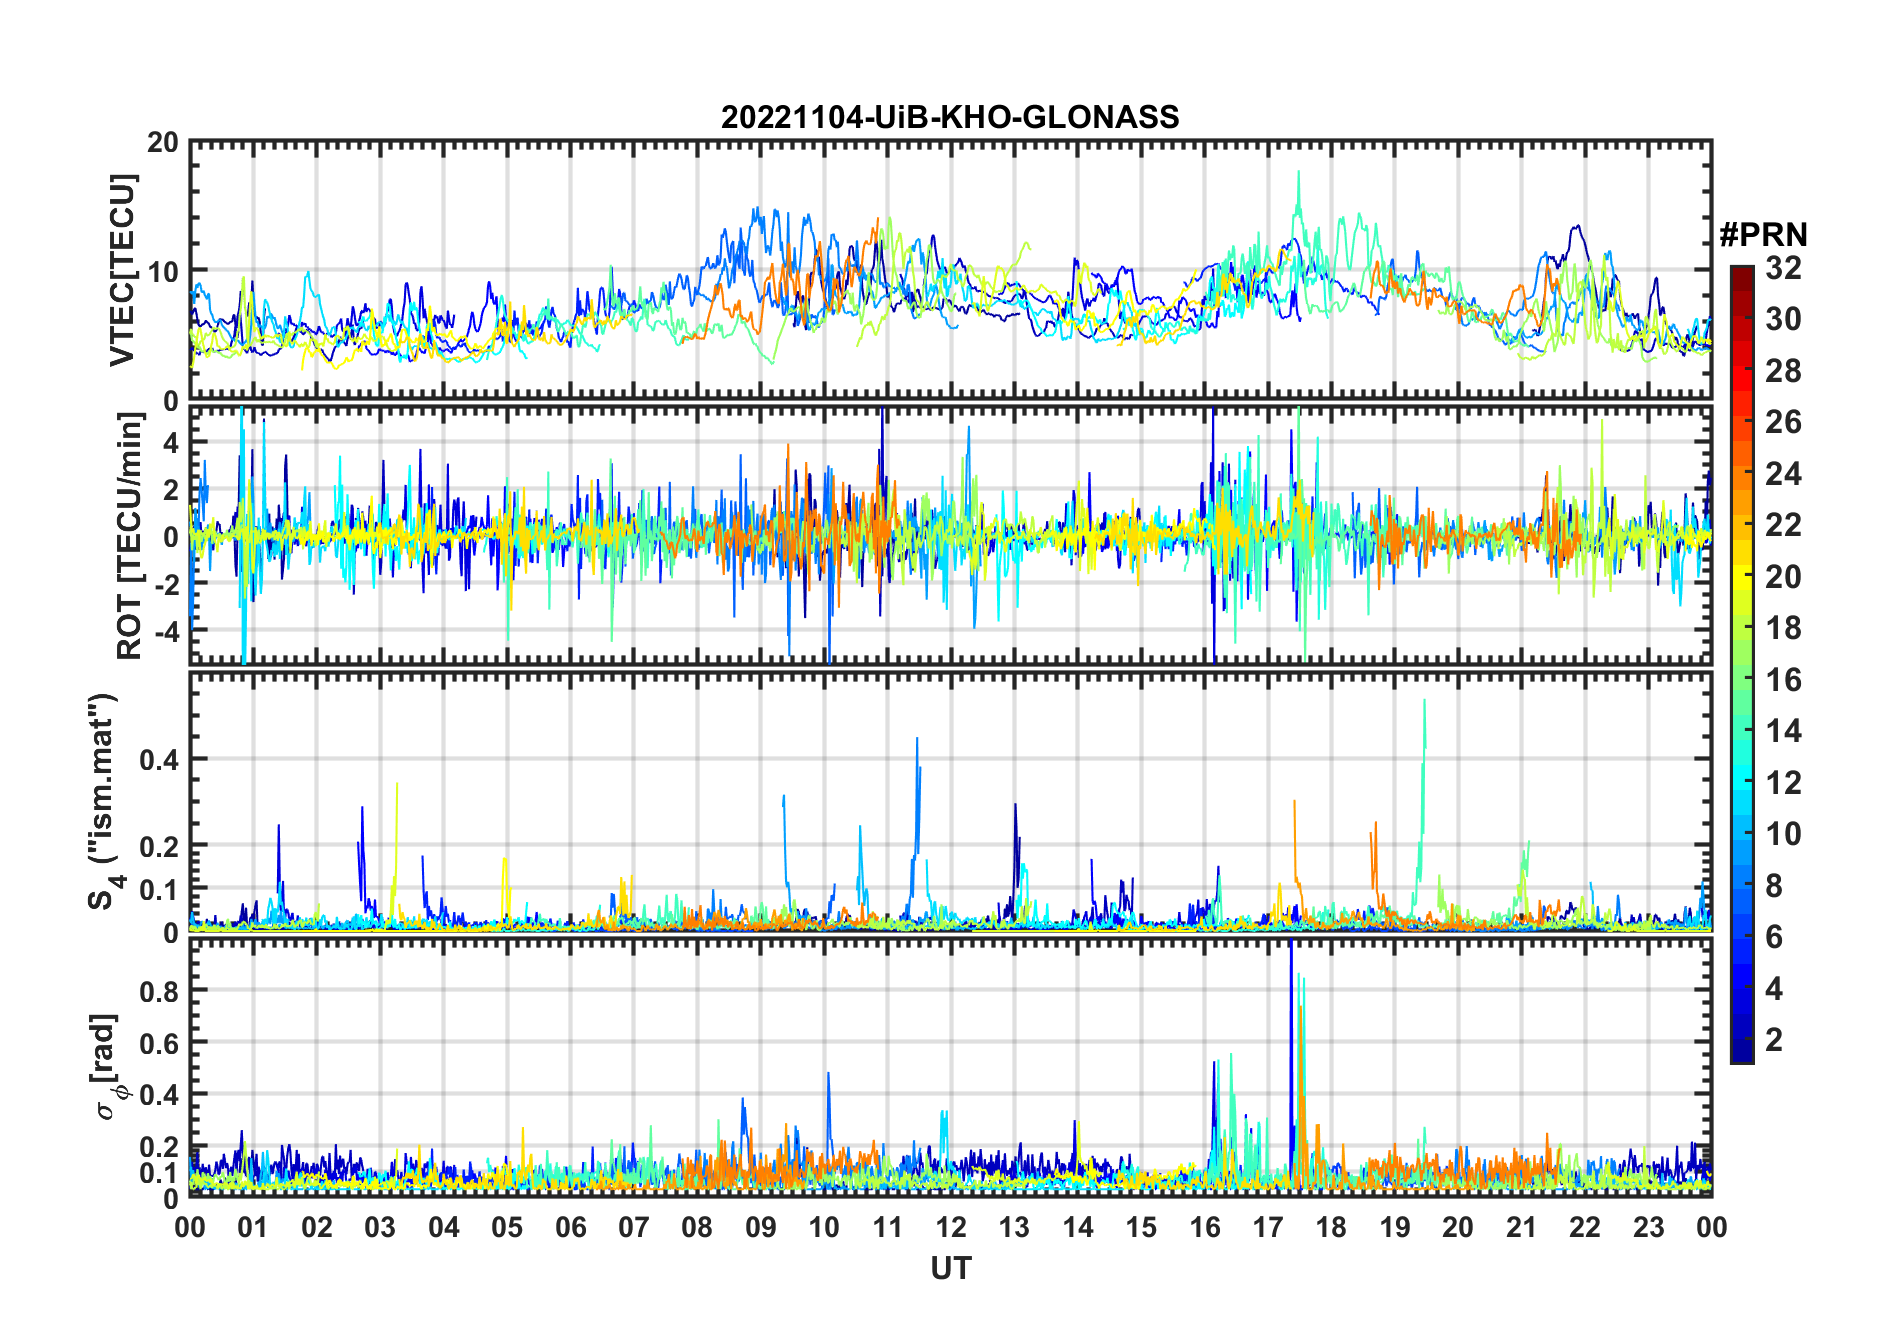Viewport: 1902px width, 1330px height.
Task: Click the plot title 20221104-UiB-KHO-GLONASS
Action: (x=950, y=117)
